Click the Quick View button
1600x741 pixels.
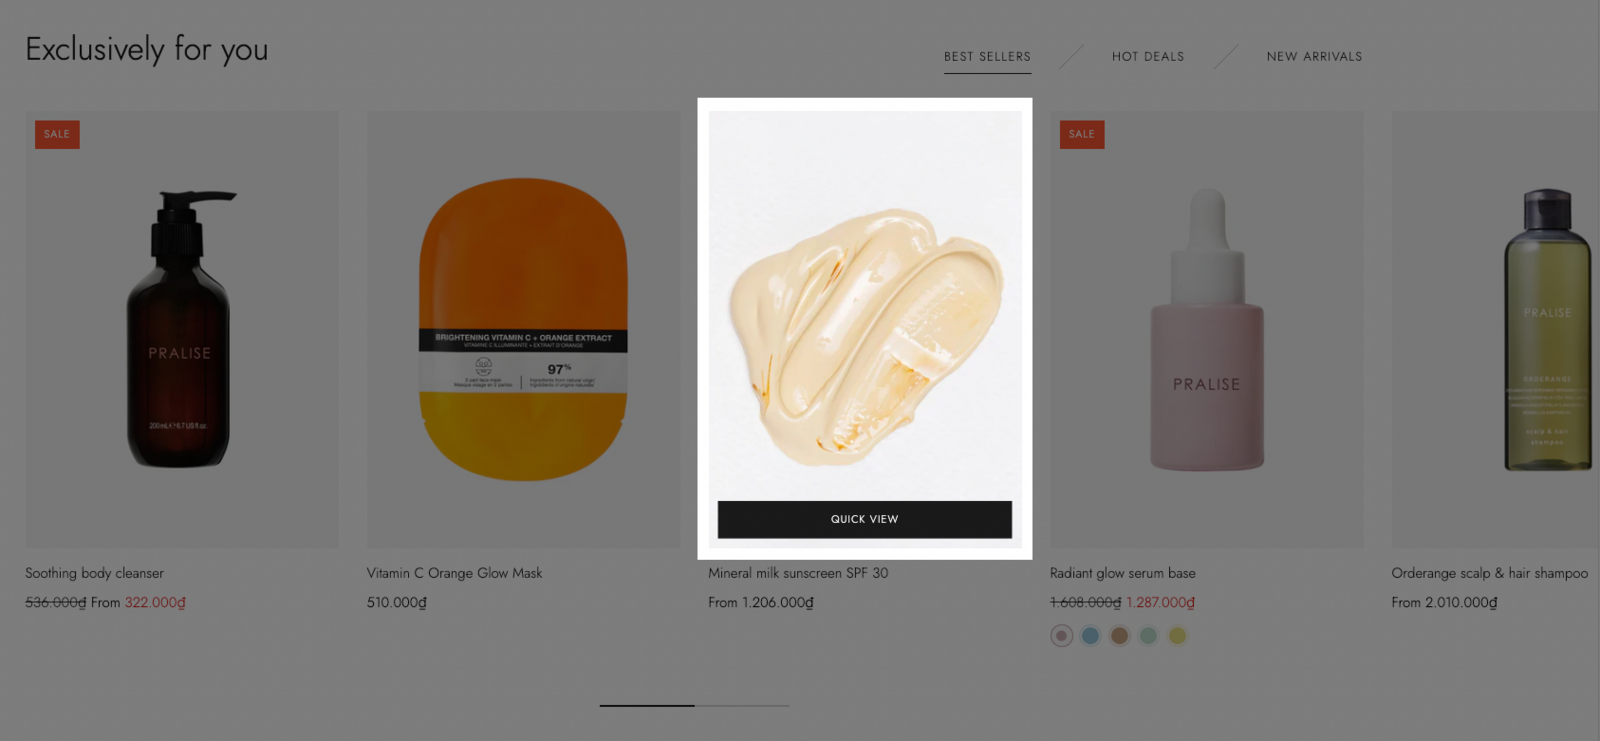pyautogui.click(x=864, y=519)
